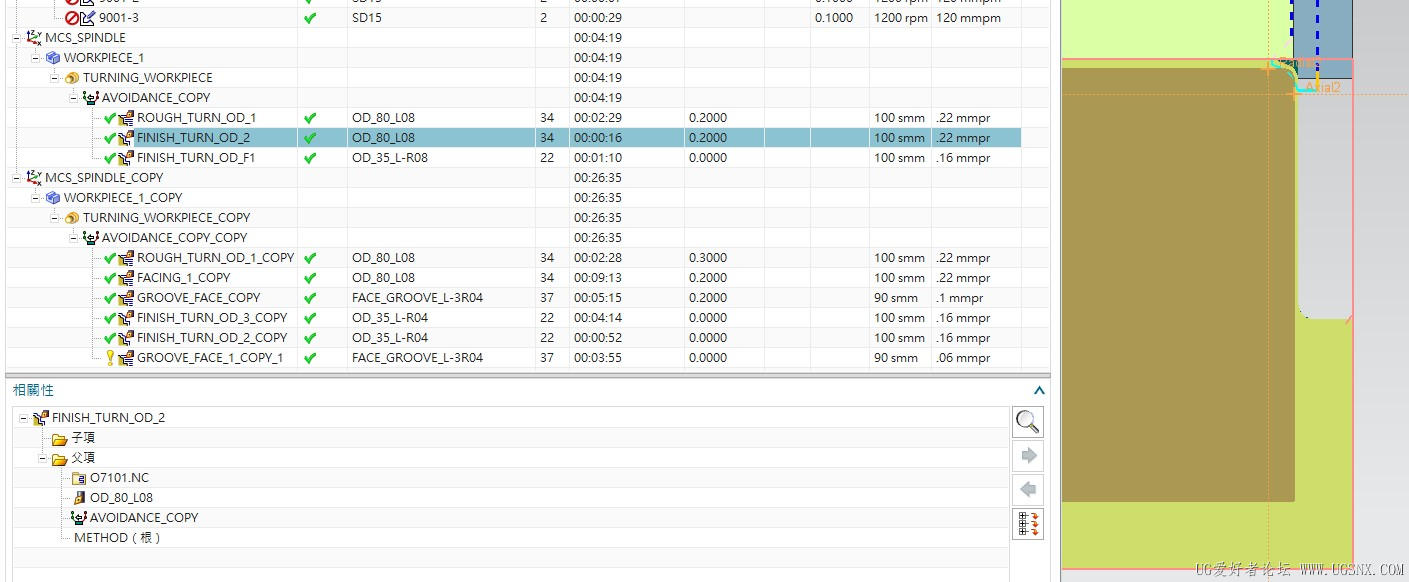
Task: Click the 00:09:13 time cell
Action: 598,277
